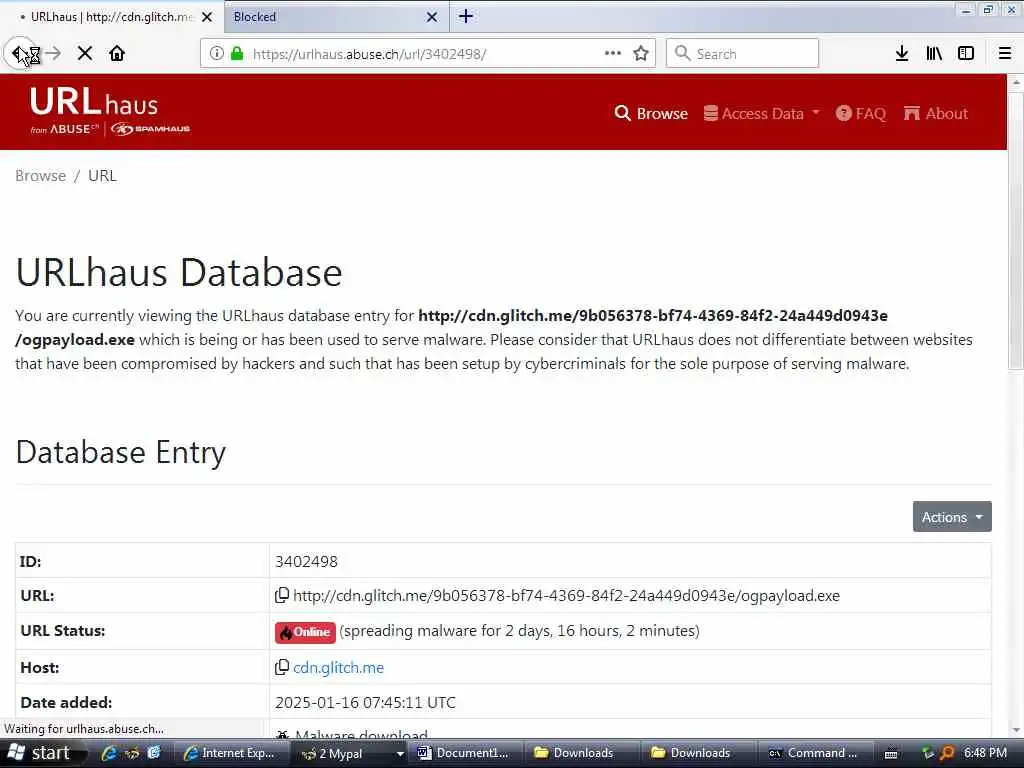Screen dimensions: 1024x768
Task: Open Browse in the red navigation bar
Action: [x=650, y=114]
